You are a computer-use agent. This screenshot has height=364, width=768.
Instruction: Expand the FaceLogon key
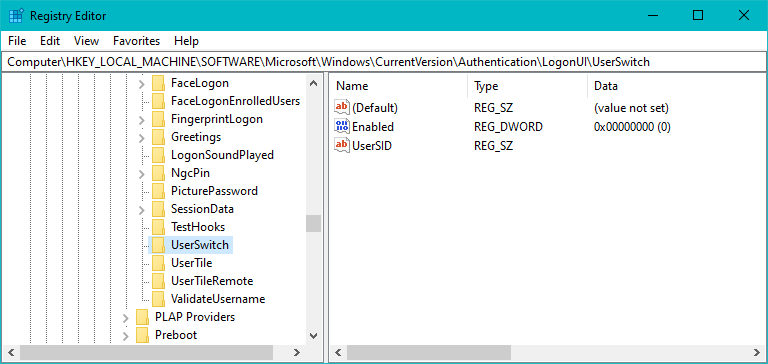point(142,84)
